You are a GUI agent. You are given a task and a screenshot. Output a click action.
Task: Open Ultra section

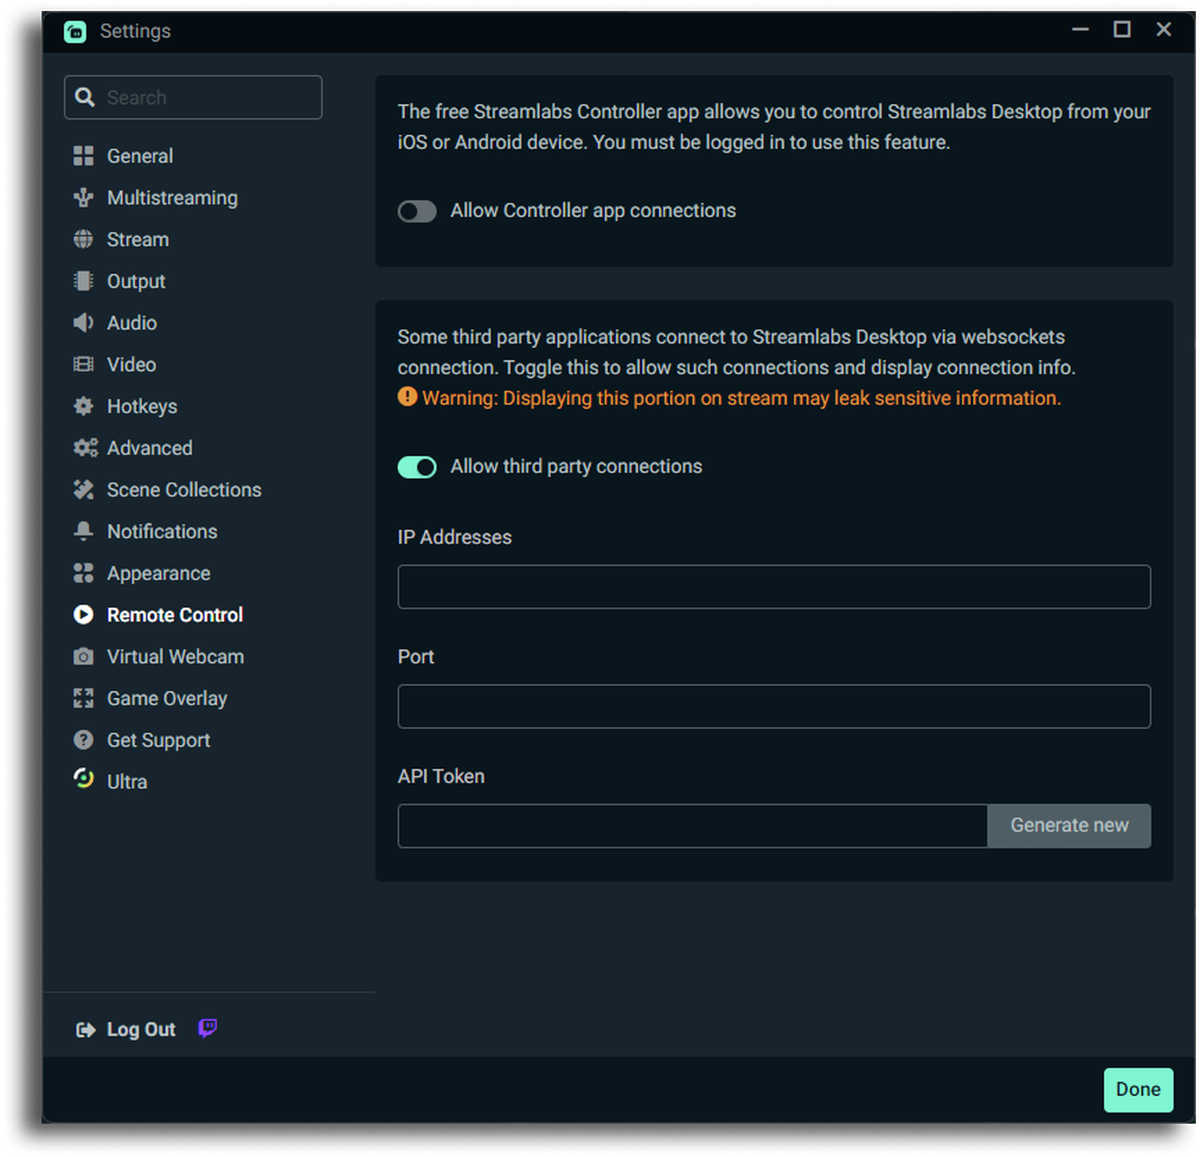127,782
